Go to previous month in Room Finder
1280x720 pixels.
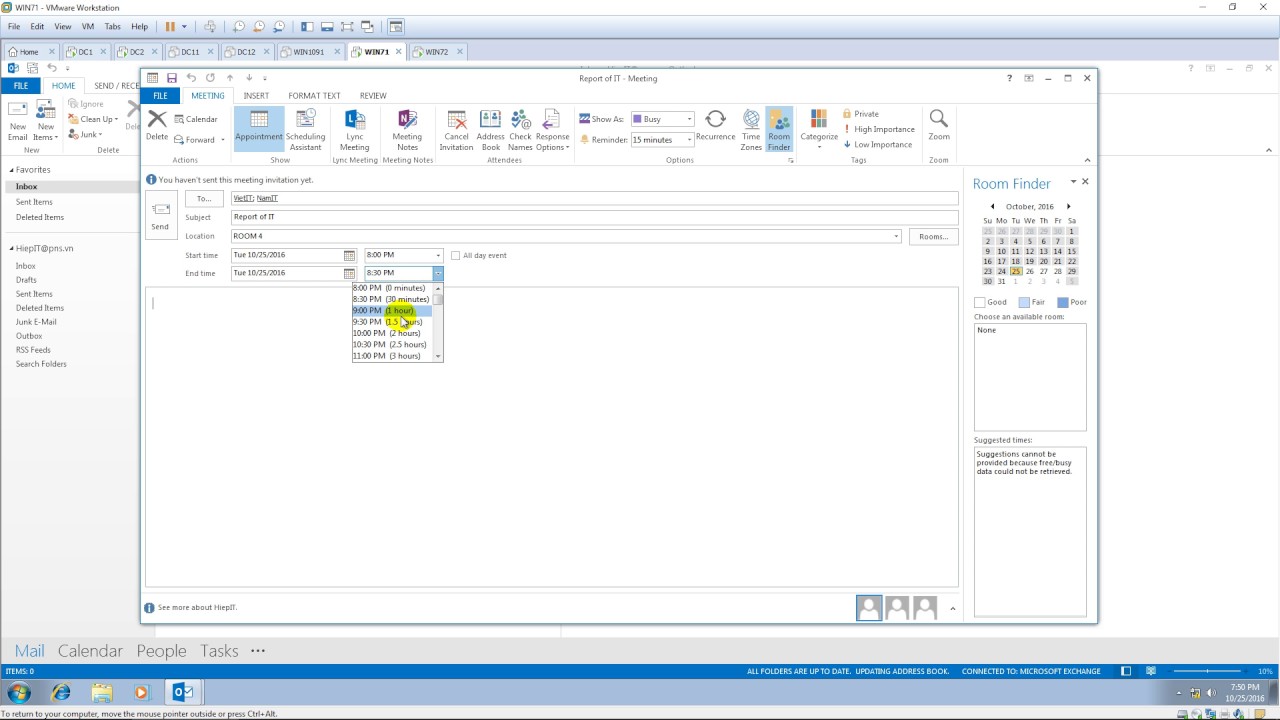(x=992, y=207)
